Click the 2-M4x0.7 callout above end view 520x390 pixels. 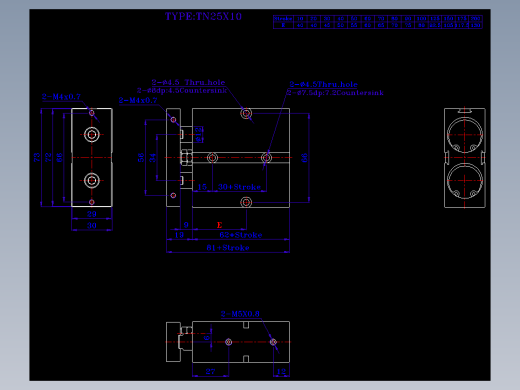tap(61, 97)
